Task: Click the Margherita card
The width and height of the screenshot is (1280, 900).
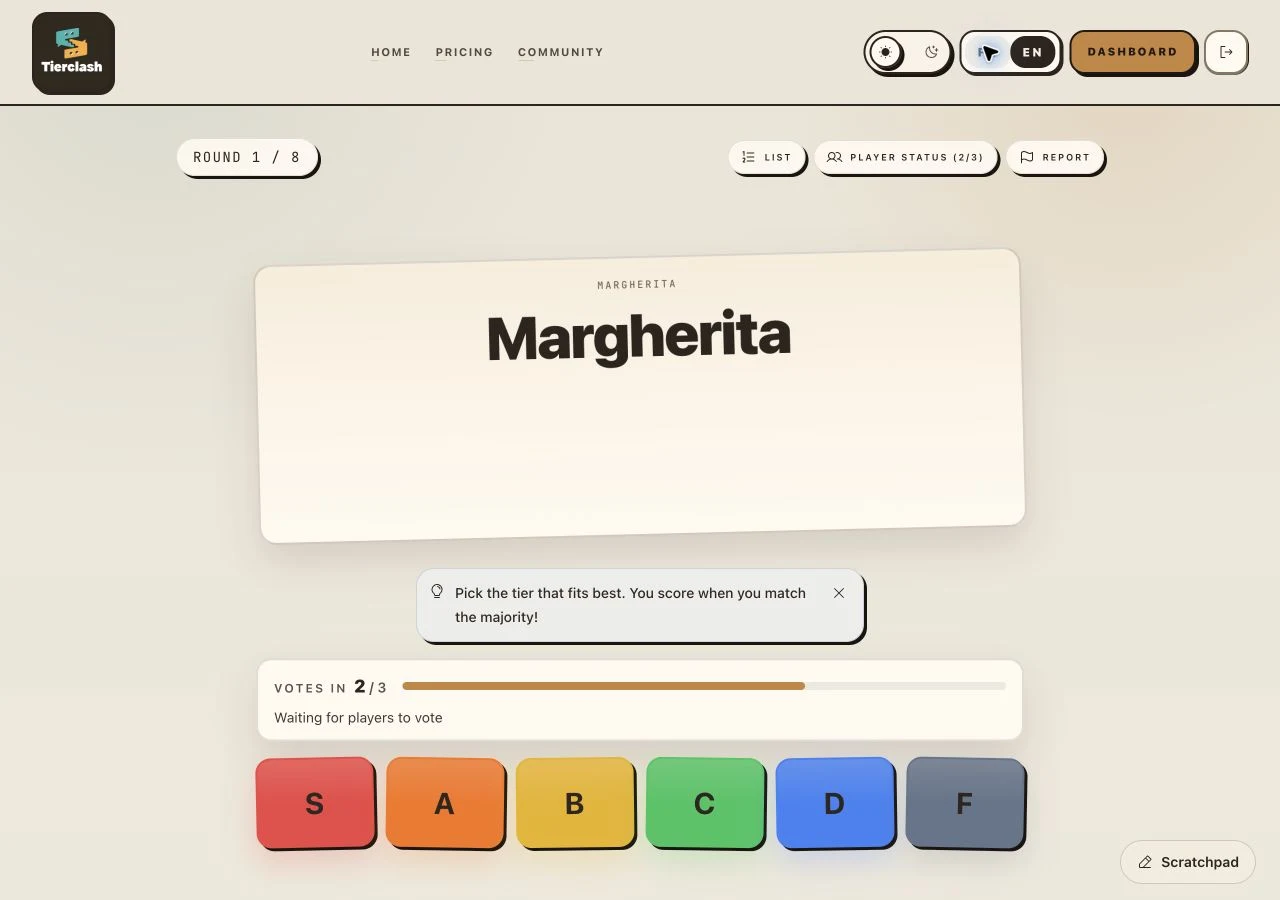Action: point(640,396)
